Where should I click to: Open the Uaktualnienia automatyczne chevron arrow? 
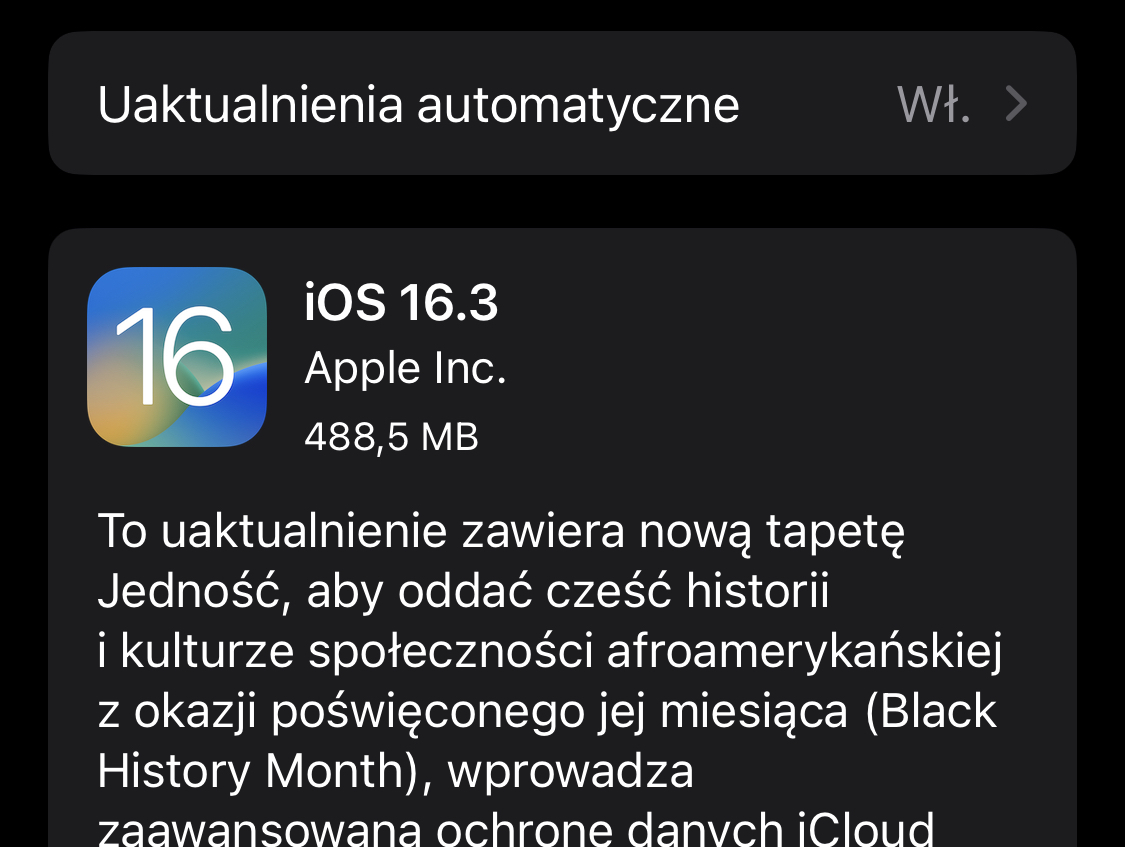[x=1016, y=104]
